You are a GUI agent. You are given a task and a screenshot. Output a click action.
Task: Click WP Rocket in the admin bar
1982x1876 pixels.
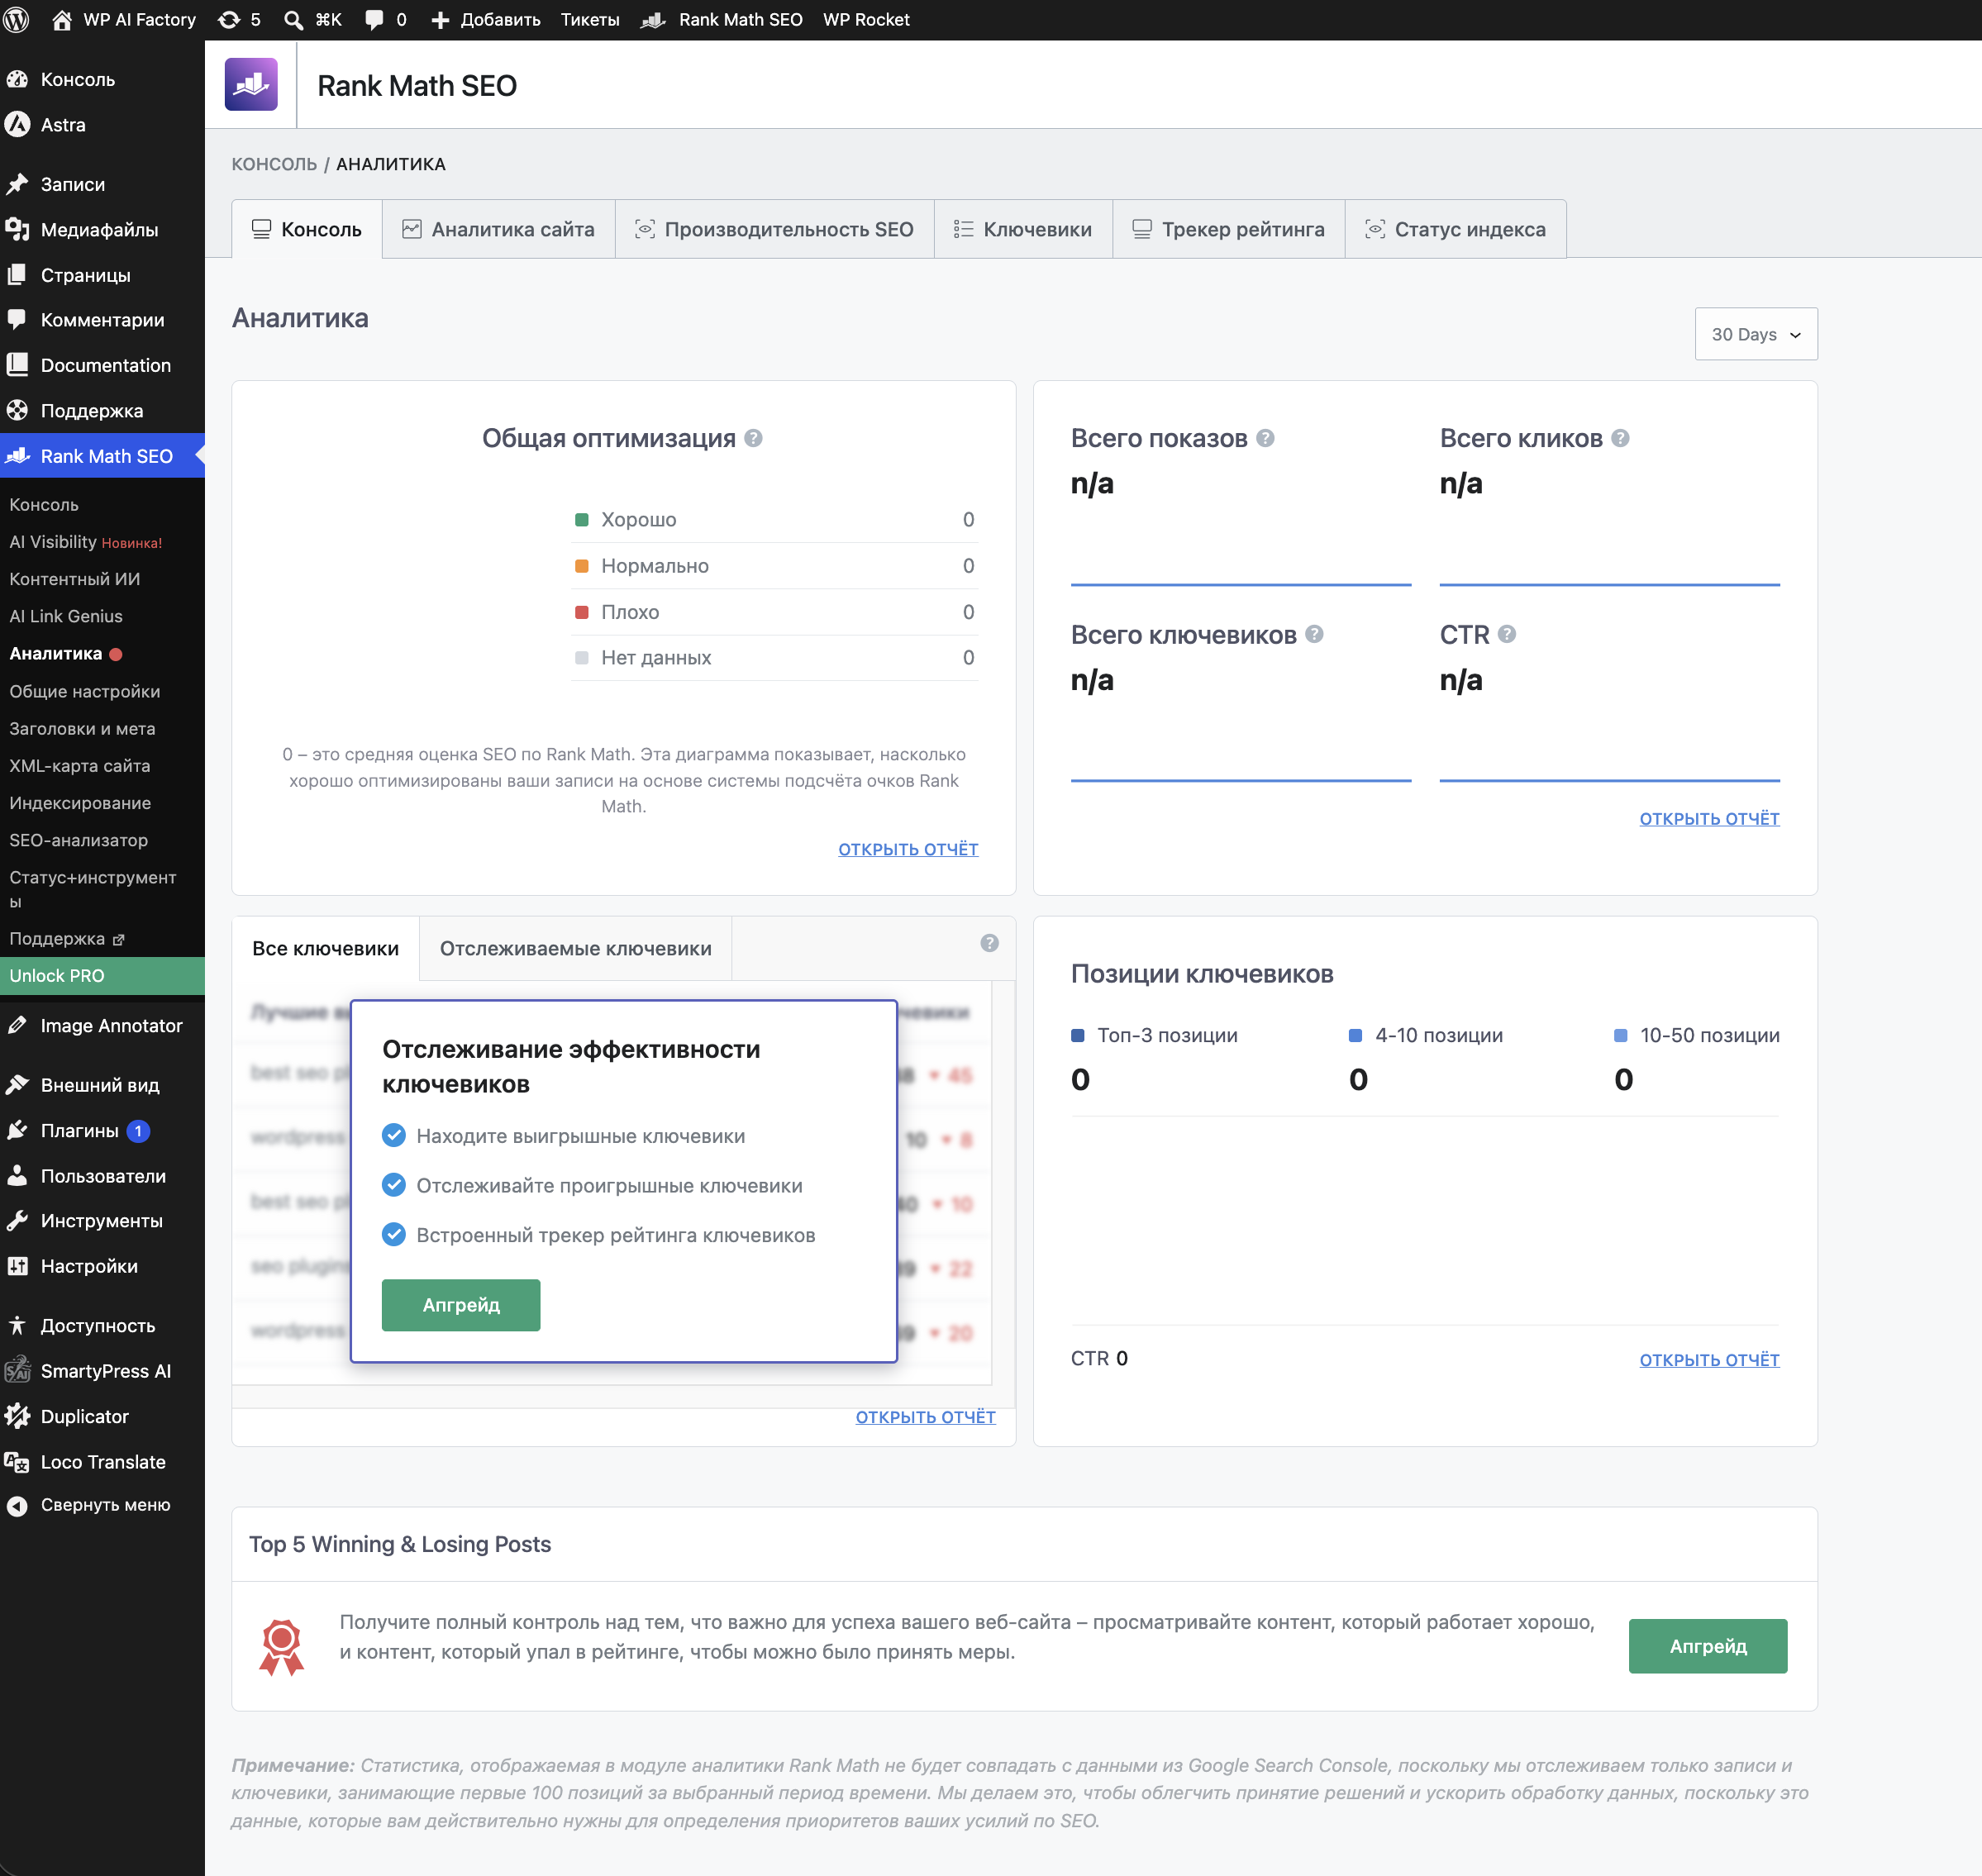tap(866, 20)
